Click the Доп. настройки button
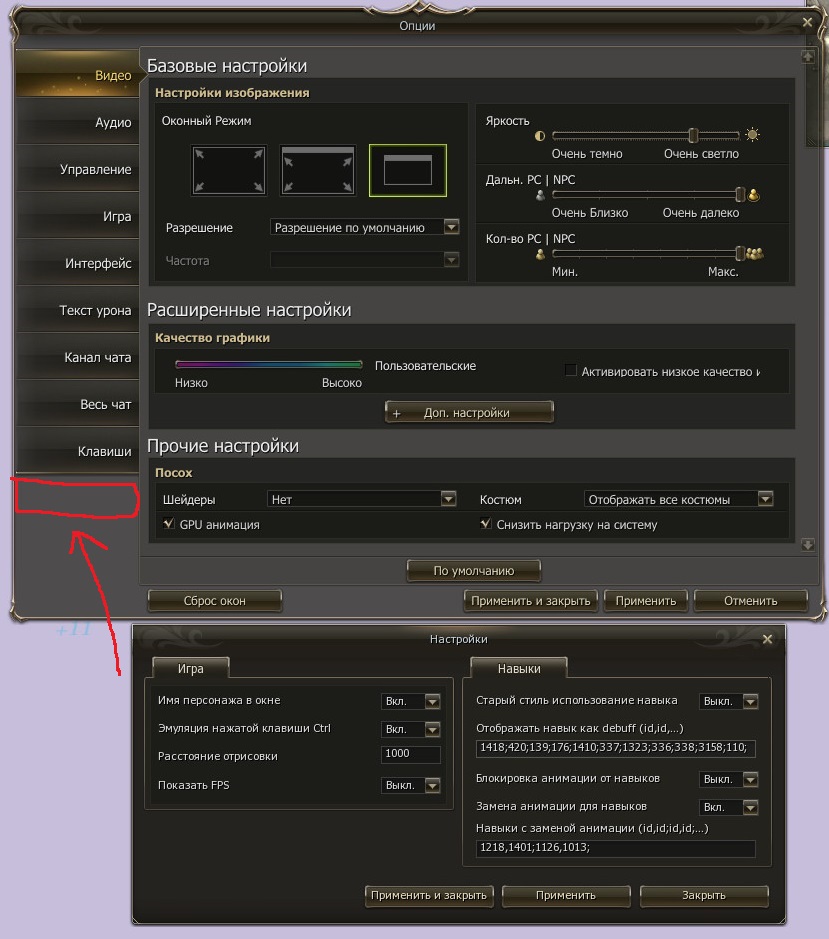Image resolution: width=829 pixels, height=939 pixels. click(x=469, y=412)
